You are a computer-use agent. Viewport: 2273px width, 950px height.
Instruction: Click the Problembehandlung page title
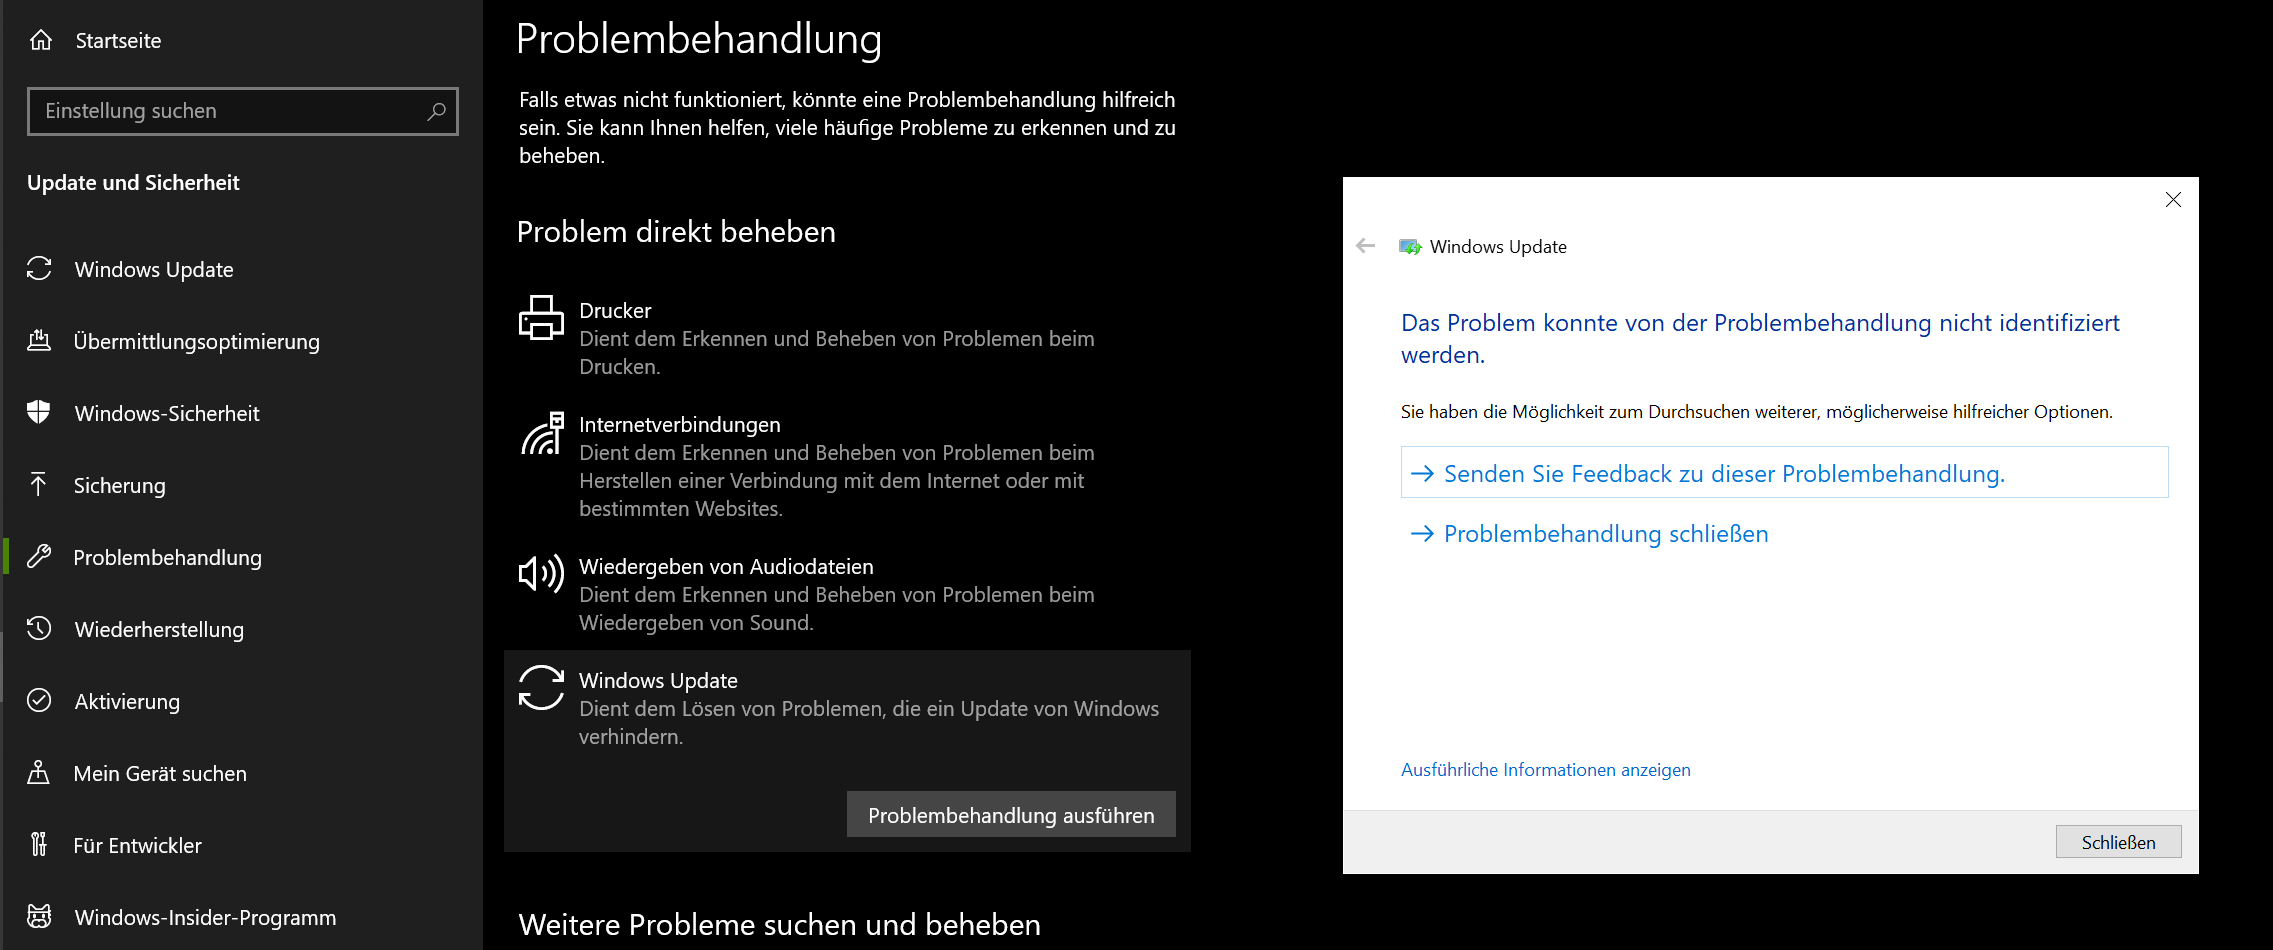[699, 39]
